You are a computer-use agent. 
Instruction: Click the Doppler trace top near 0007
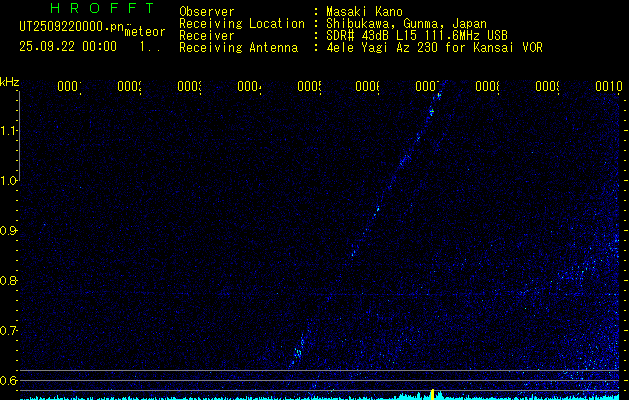[438, 95]
